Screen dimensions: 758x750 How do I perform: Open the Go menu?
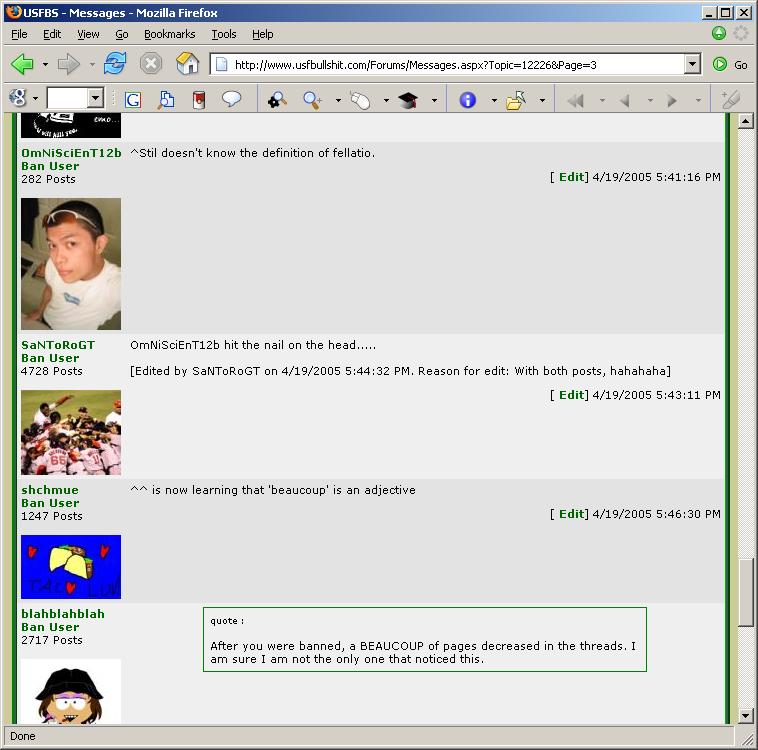(x=121, y=34)
